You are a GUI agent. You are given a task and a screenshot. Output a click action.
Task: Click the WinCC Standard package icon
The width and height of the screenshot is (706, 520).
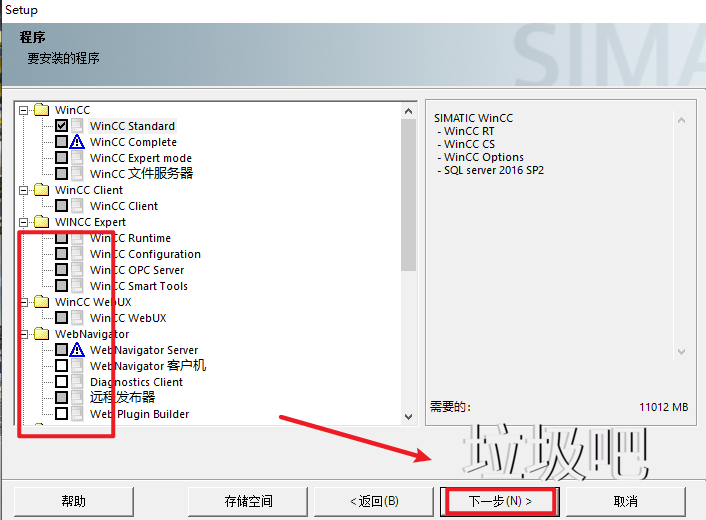click(x=77, y=126)
